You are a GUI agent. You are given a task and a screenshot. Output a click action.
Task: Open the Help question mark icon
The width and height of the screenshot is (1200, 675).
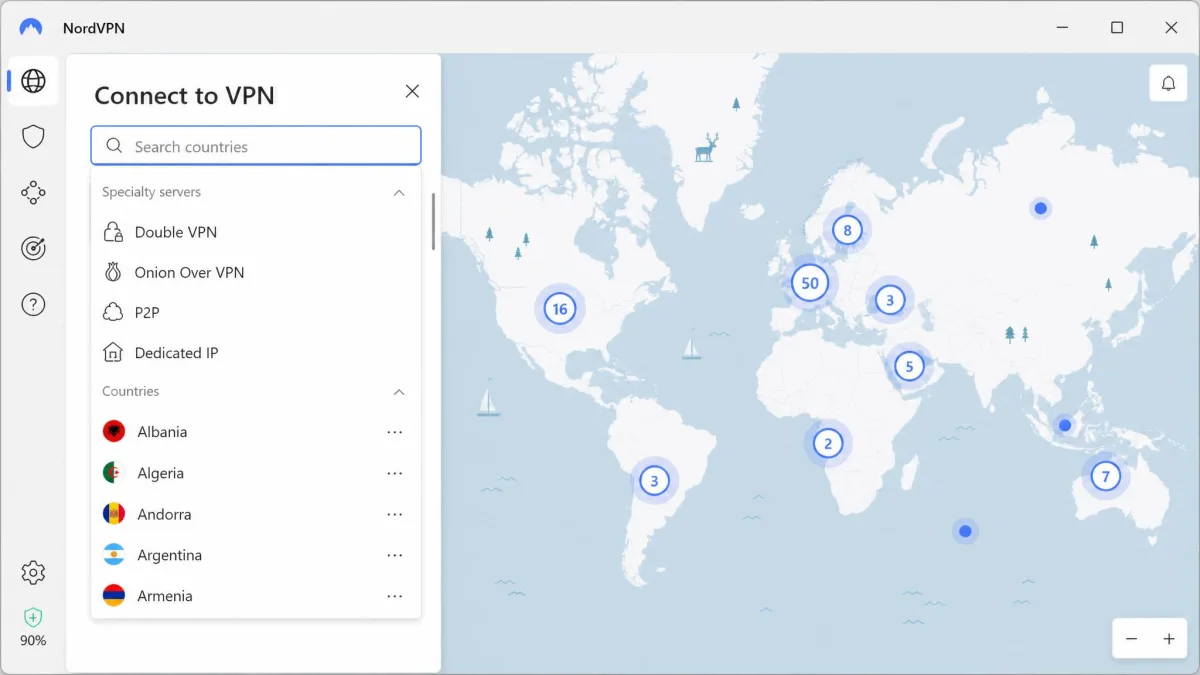point(33,305)
